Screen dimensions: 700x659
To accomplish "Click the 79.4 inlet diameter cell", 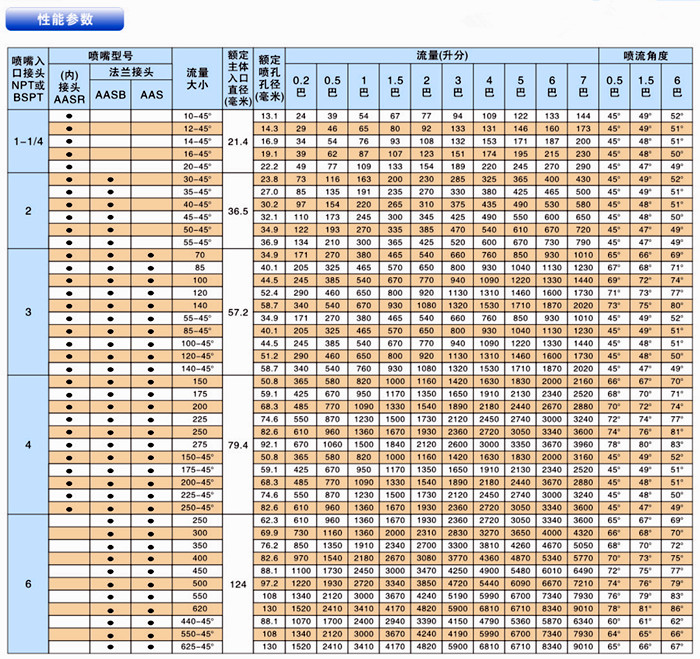I will [238, 444].
